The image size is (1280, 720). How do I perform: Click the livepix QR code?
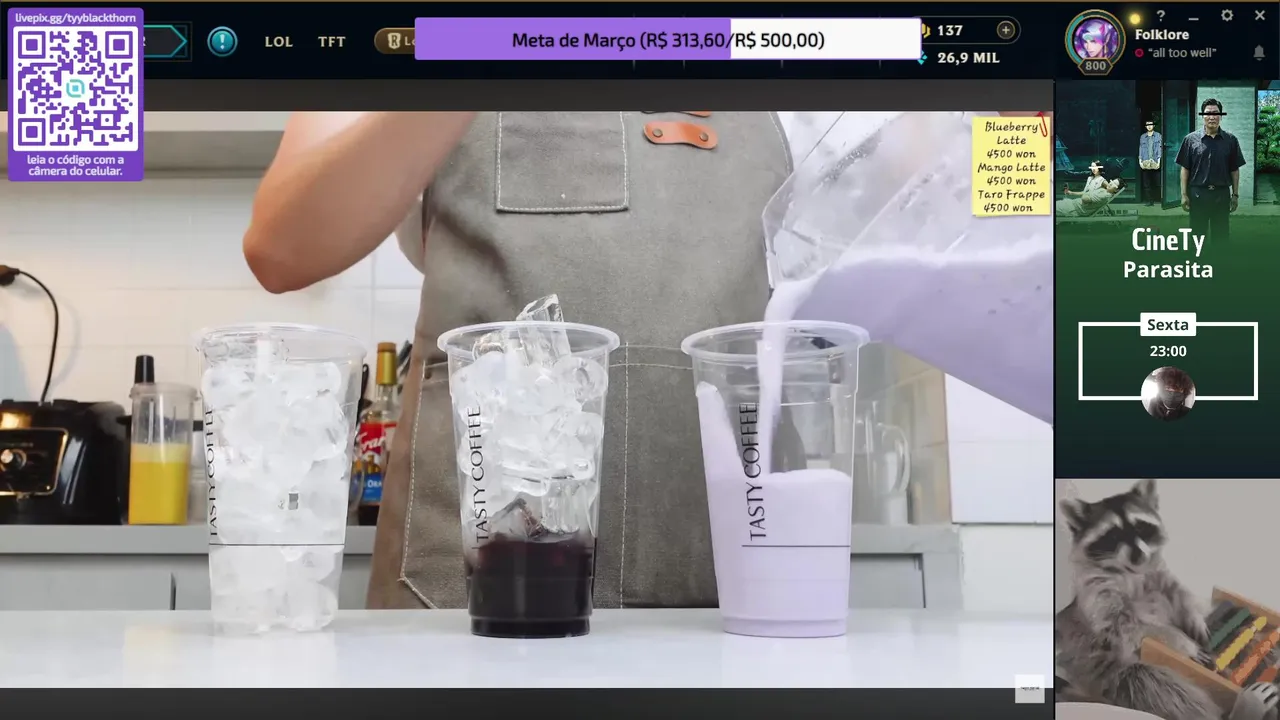(x=75, y=89)
